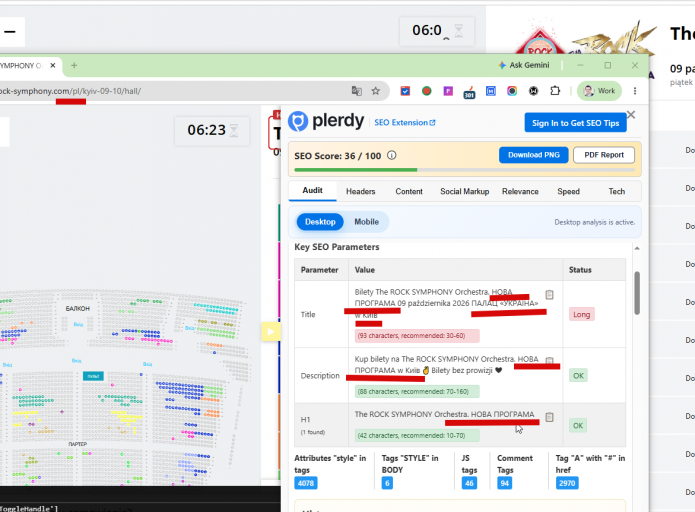Bookmark page with the star icon

(376, 91)
